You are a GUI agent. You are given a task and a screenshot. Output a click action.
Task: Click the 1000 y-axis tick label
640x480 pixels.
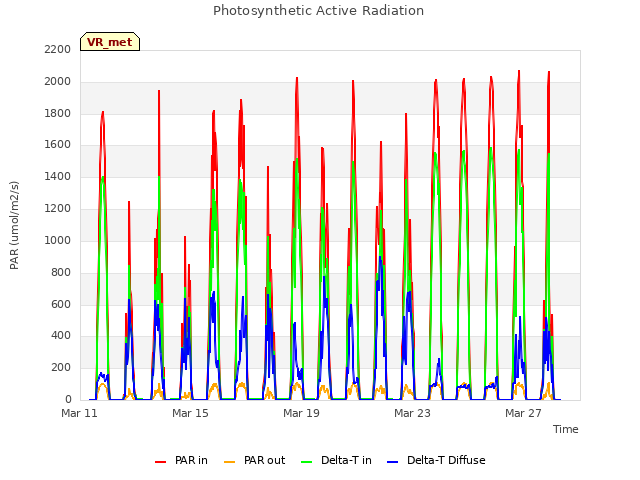click(x=58, y=240)
